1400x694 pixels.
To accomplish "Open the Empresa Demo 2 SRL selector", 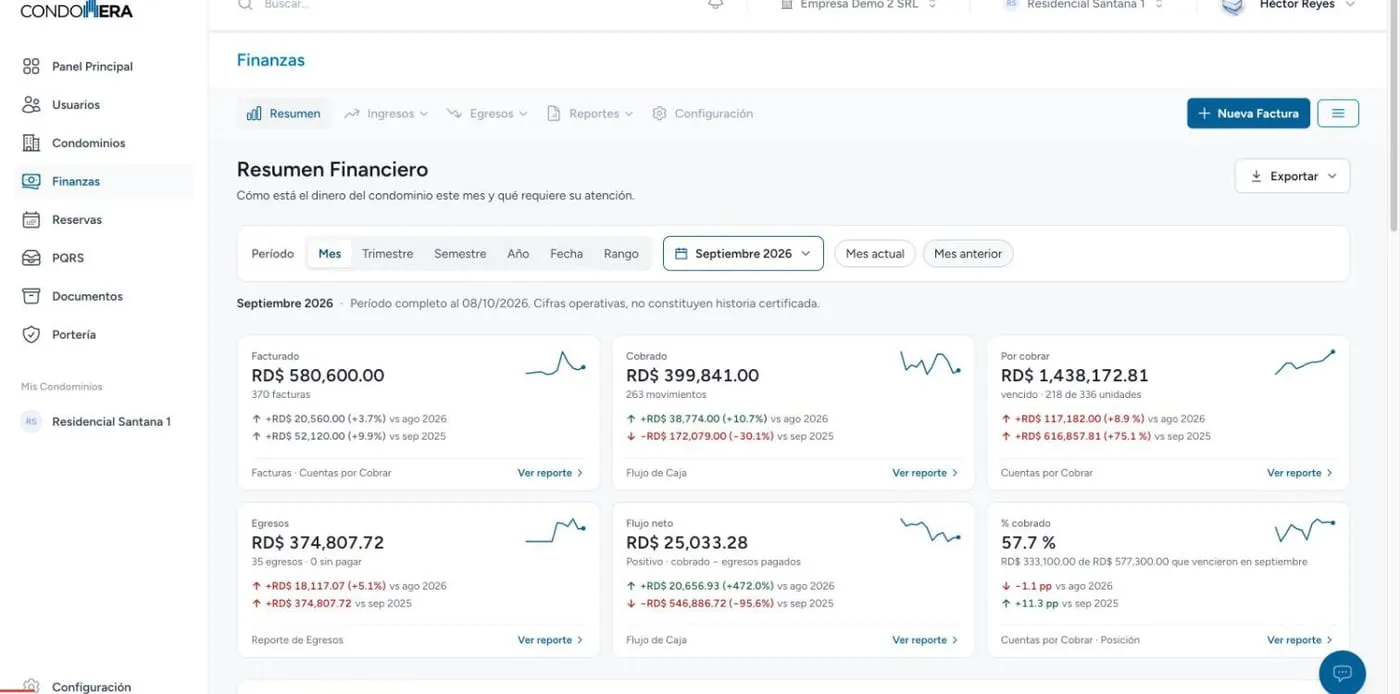I will coord(858,5).
